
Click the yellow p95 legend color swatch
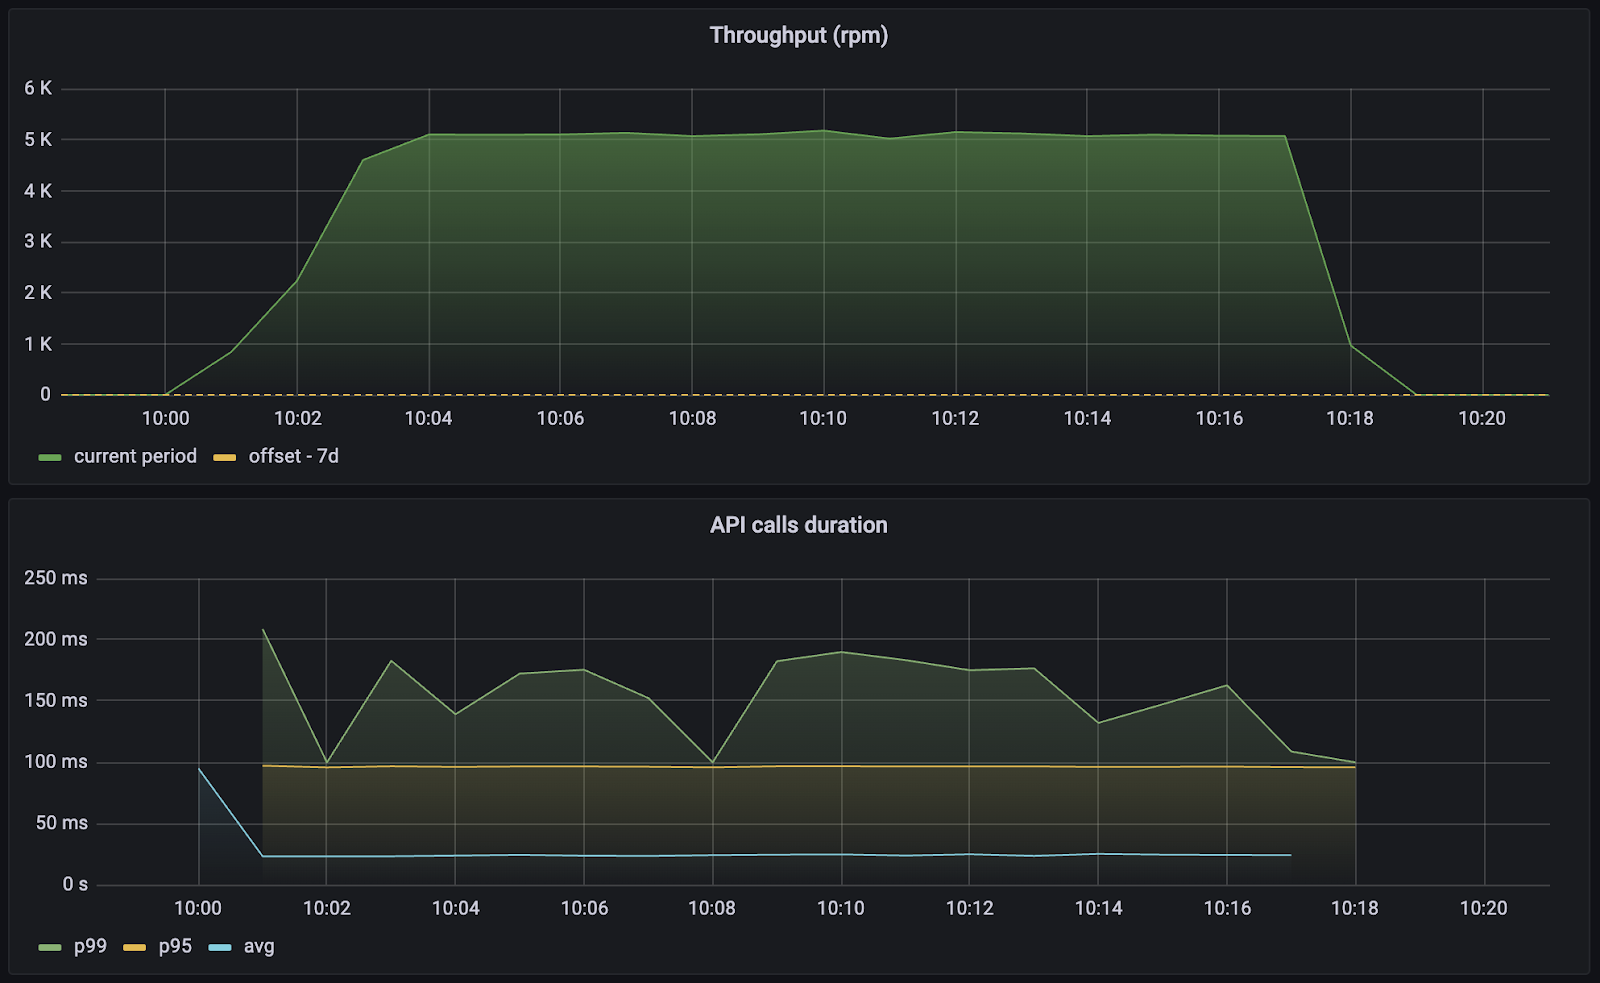pos(135,947)
